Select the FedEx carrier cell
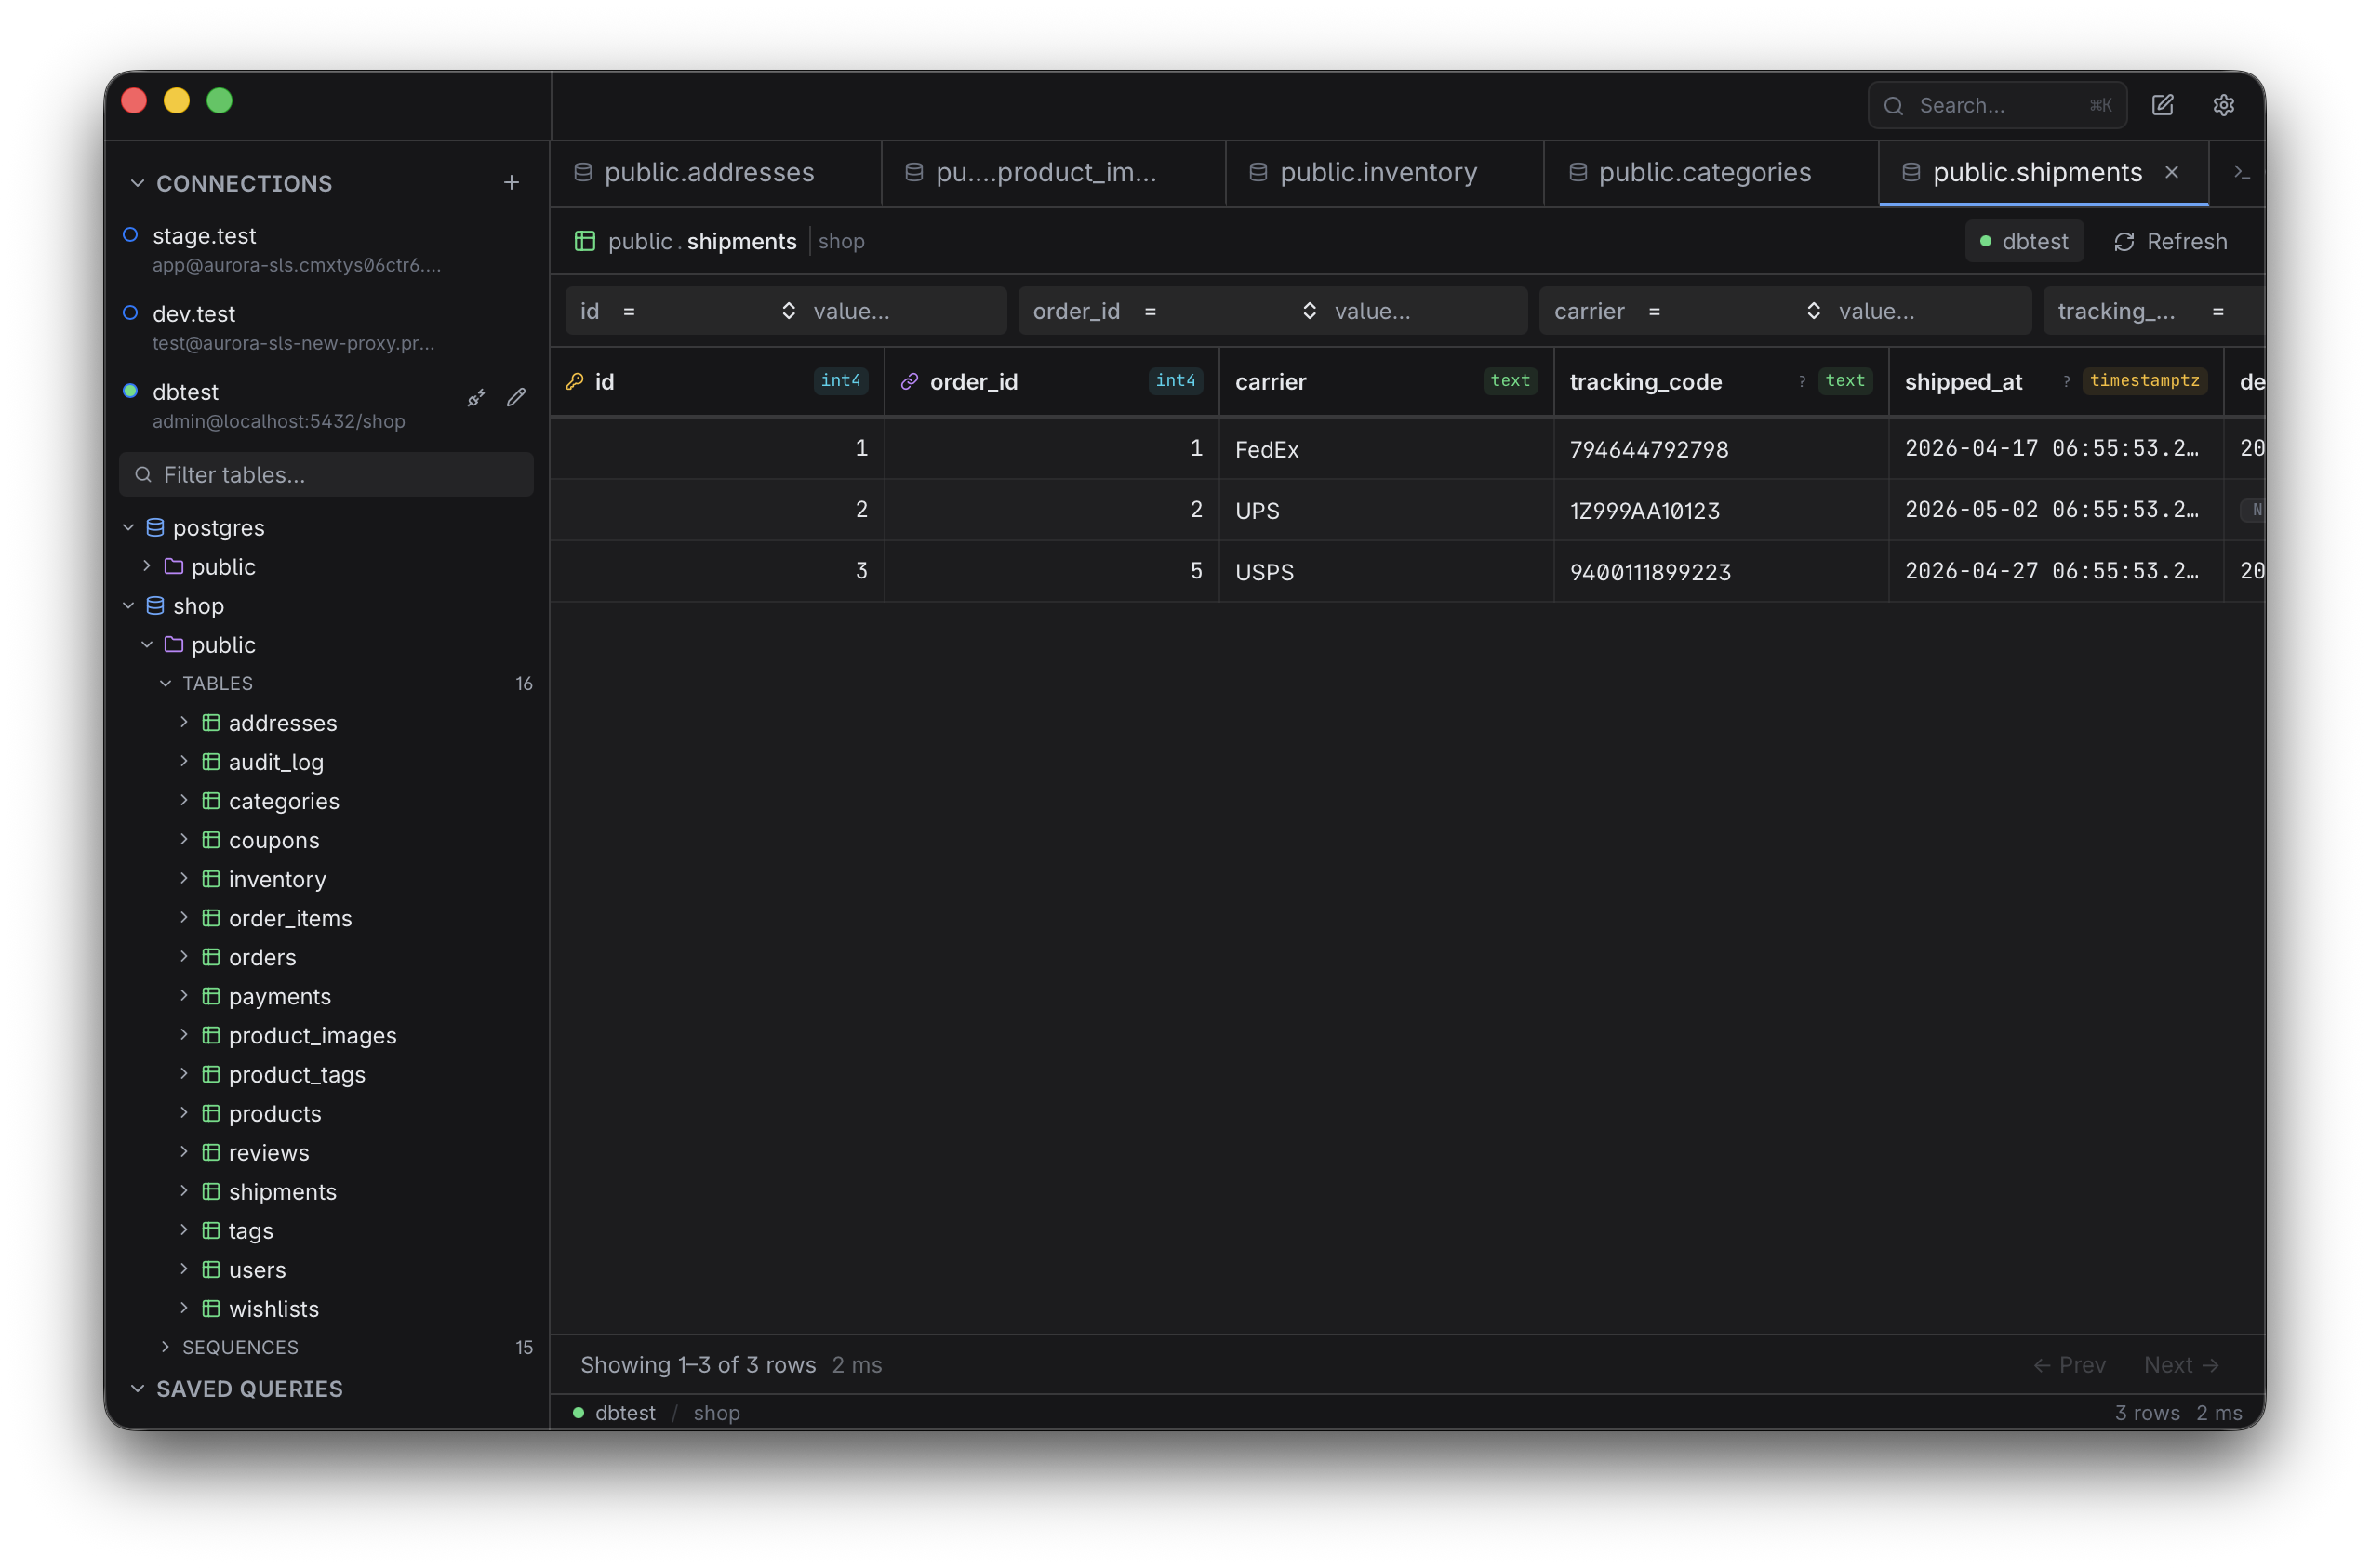Screen dimensions: 2370x1568 (x=1386, y=449)
